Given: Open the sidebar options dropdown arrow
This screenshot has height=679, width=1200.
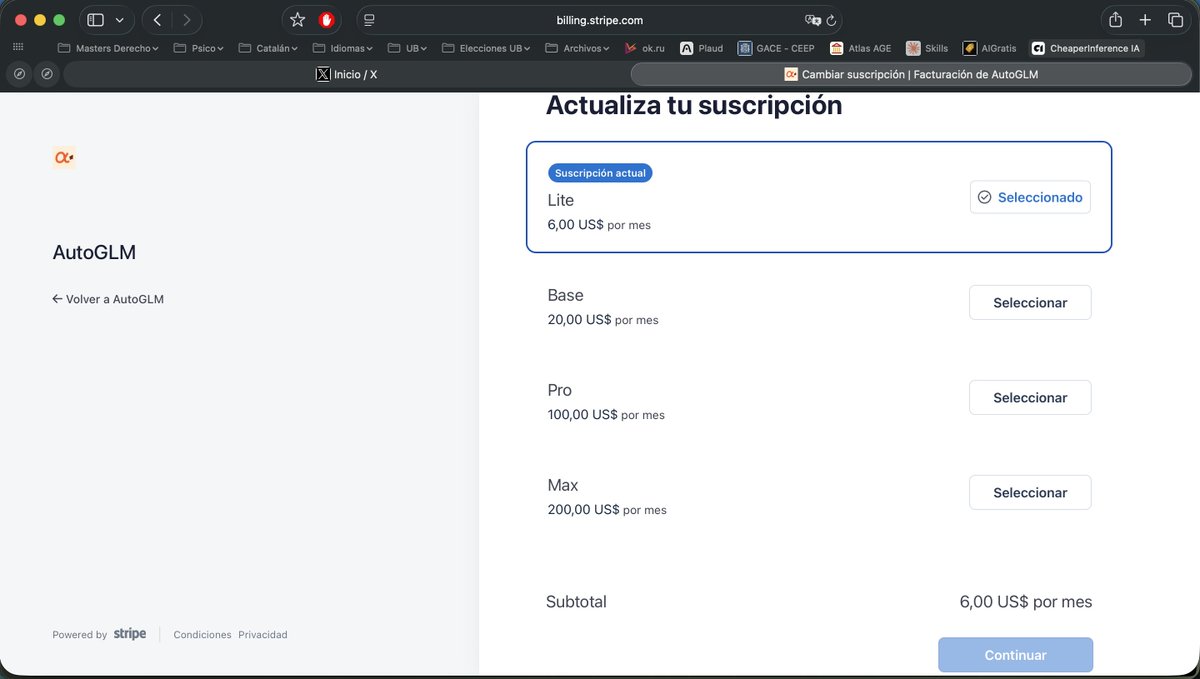Looking at the screenshot, I should pyautogui.click(x=120, y=20).
